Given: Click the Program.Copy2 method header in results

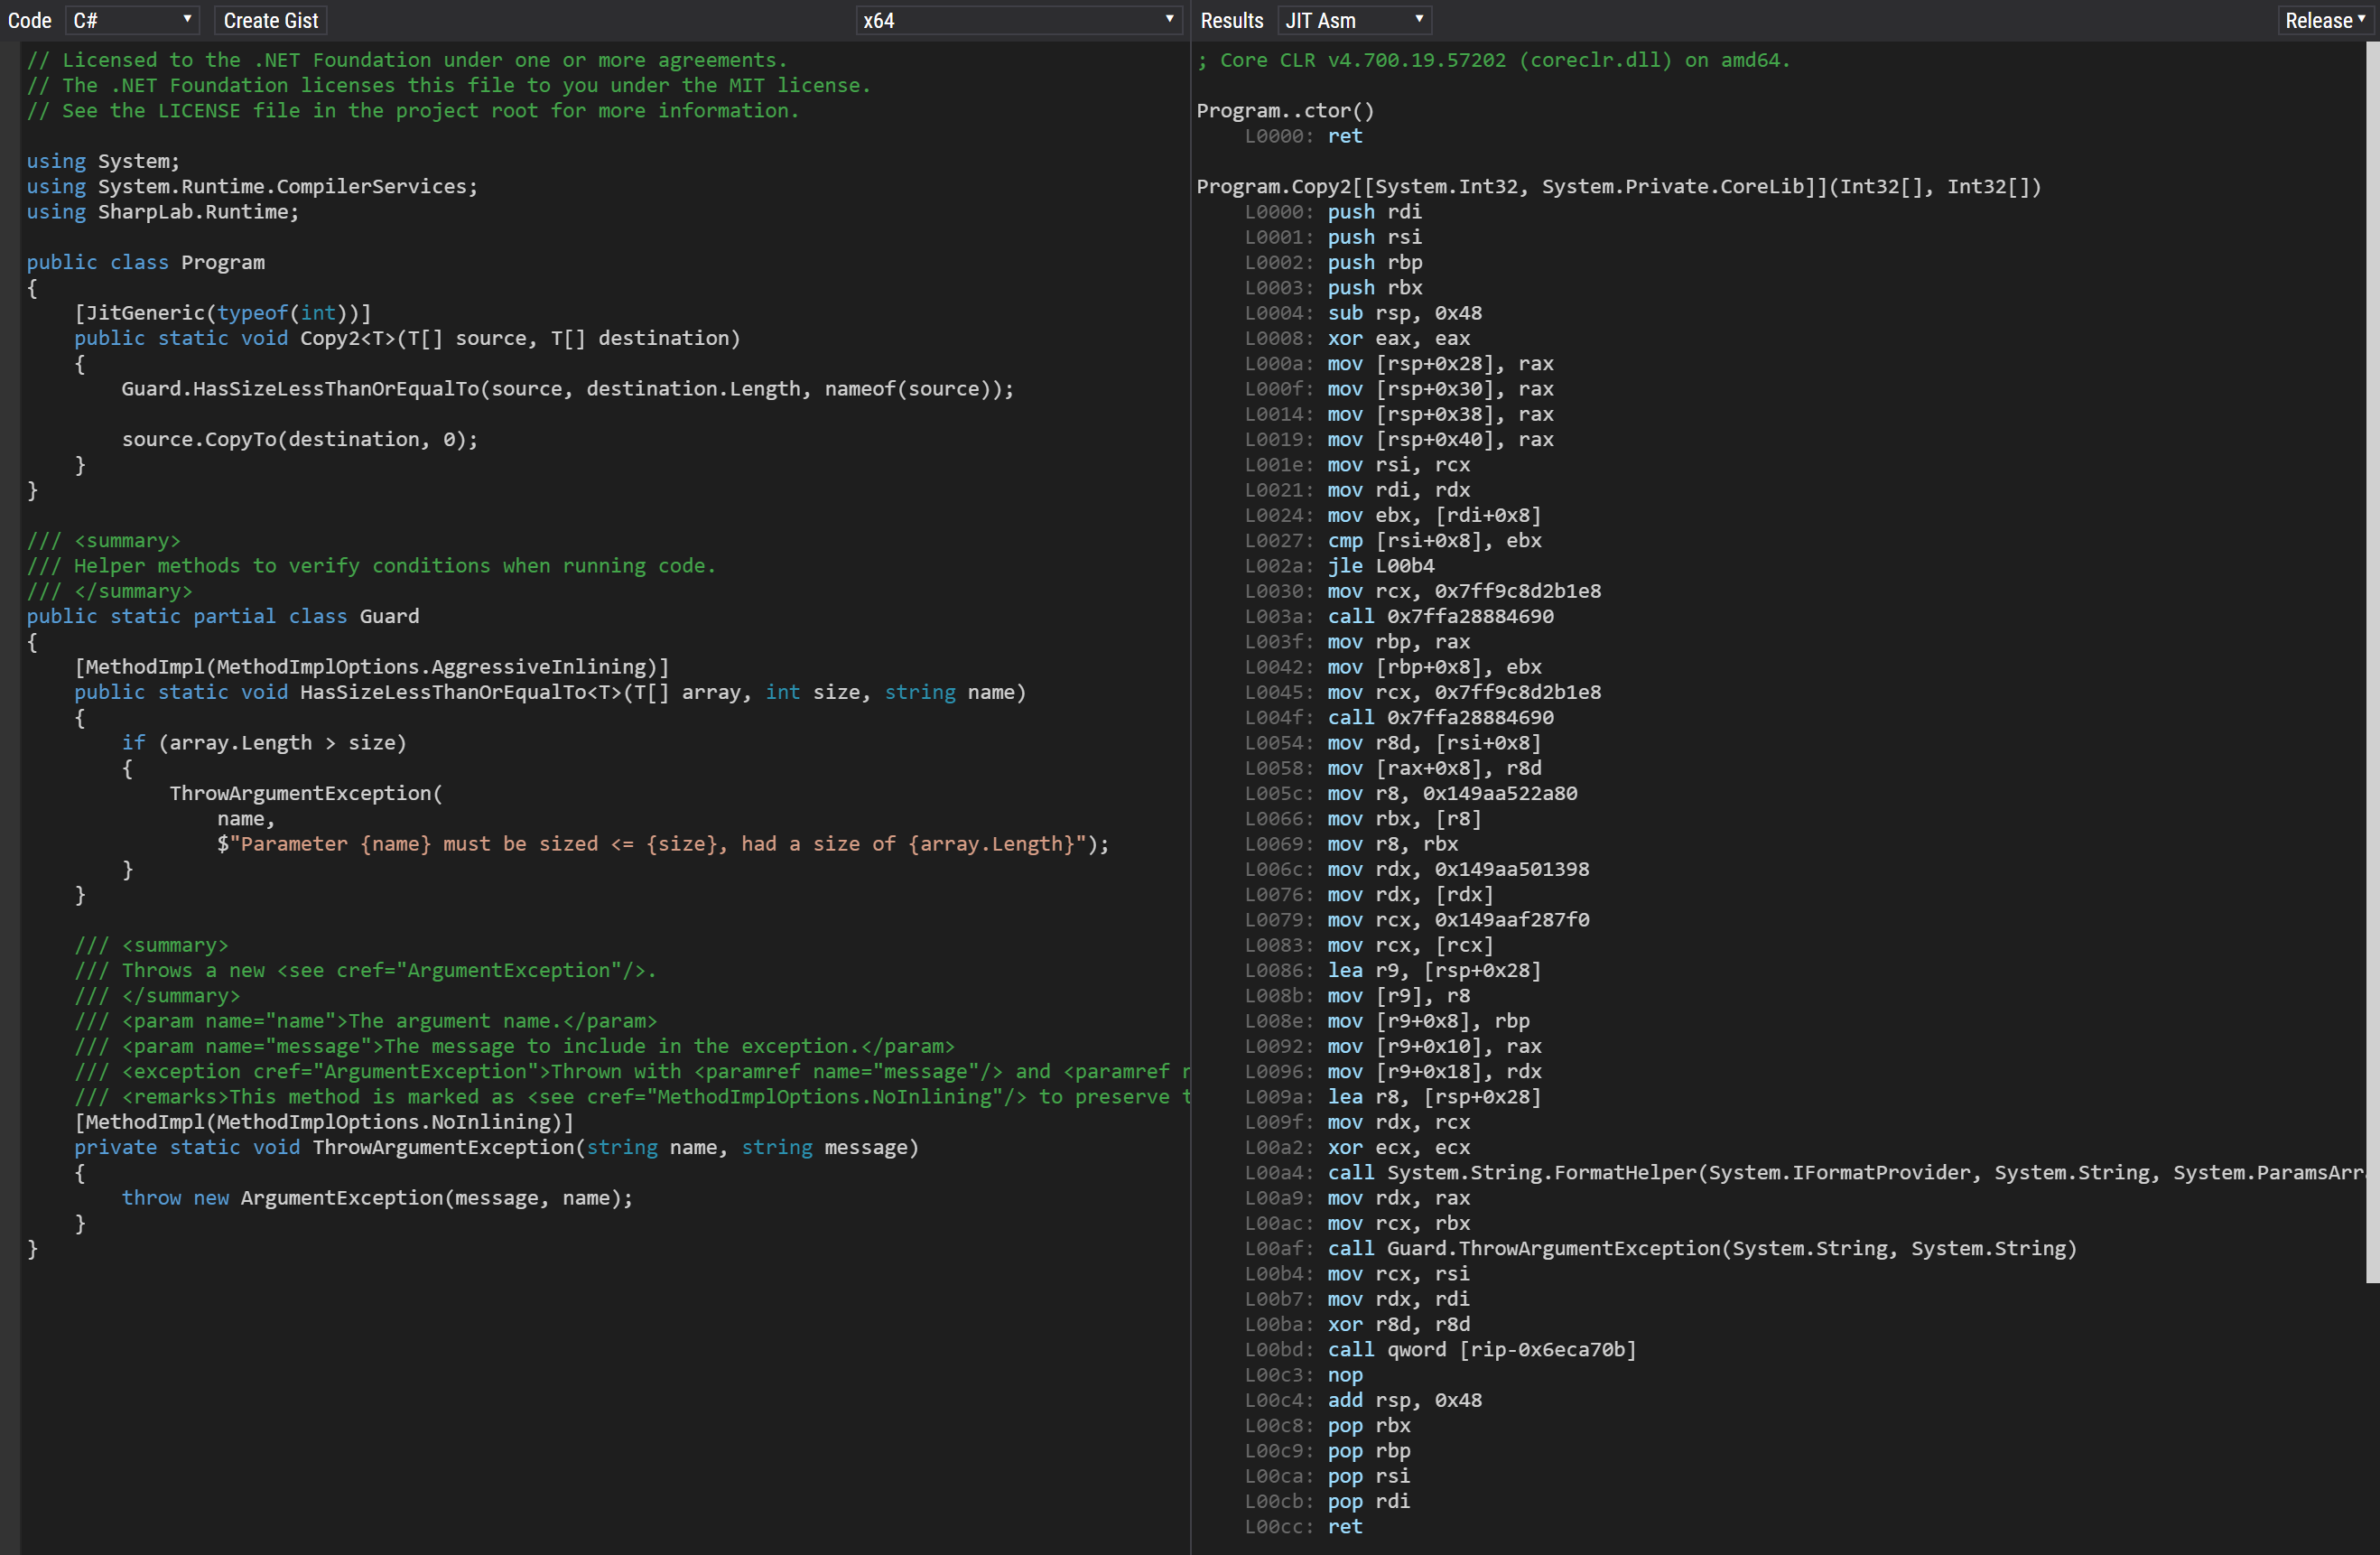Looking at the screenshot, I should tap(1618, 187).
